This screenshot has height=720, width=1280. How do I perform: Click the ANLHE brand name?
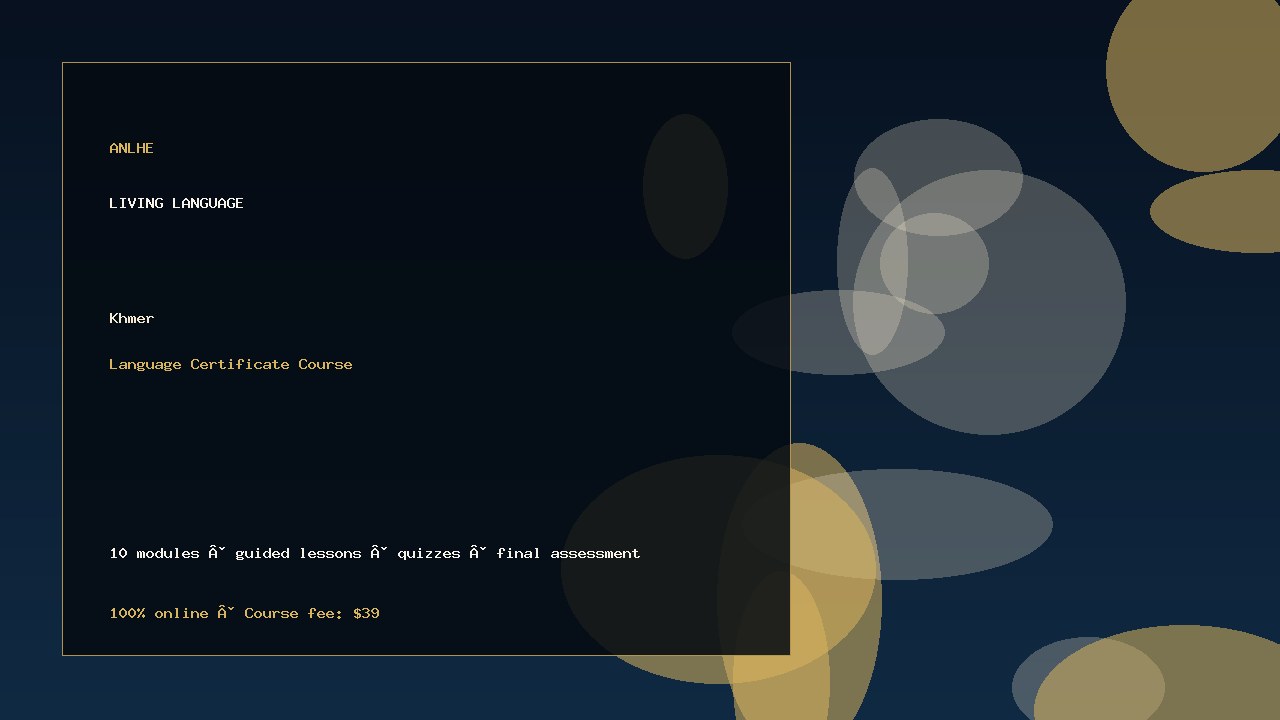(x=131, y=148)
